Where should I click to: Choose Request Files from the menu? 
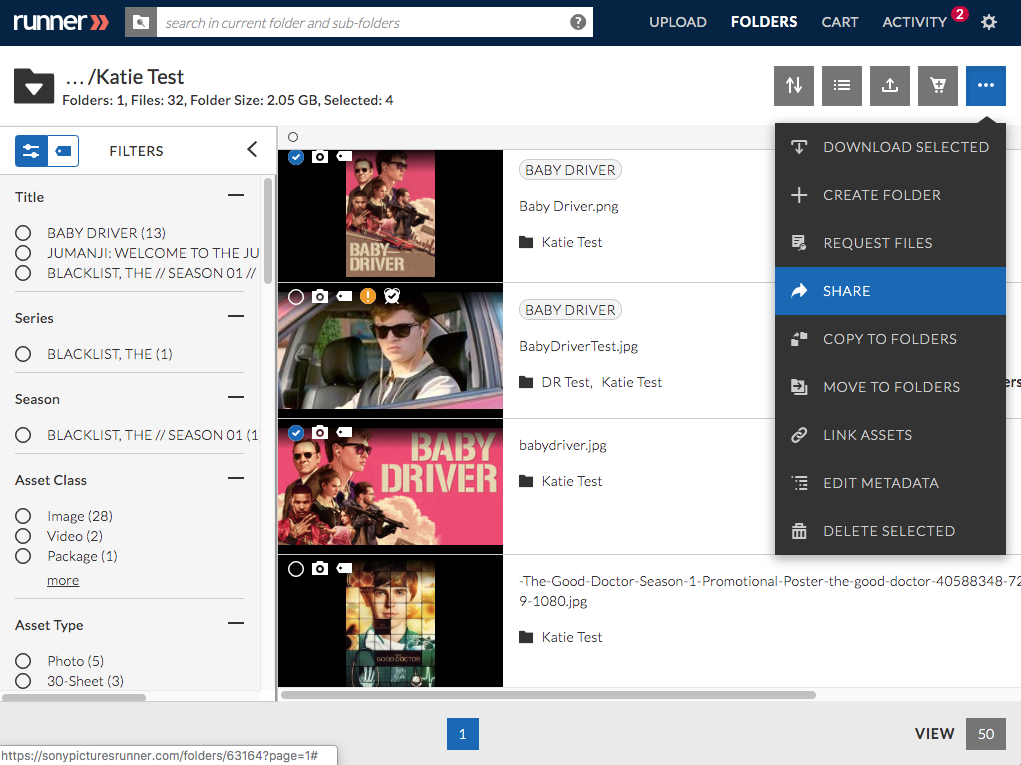point(890,243)
